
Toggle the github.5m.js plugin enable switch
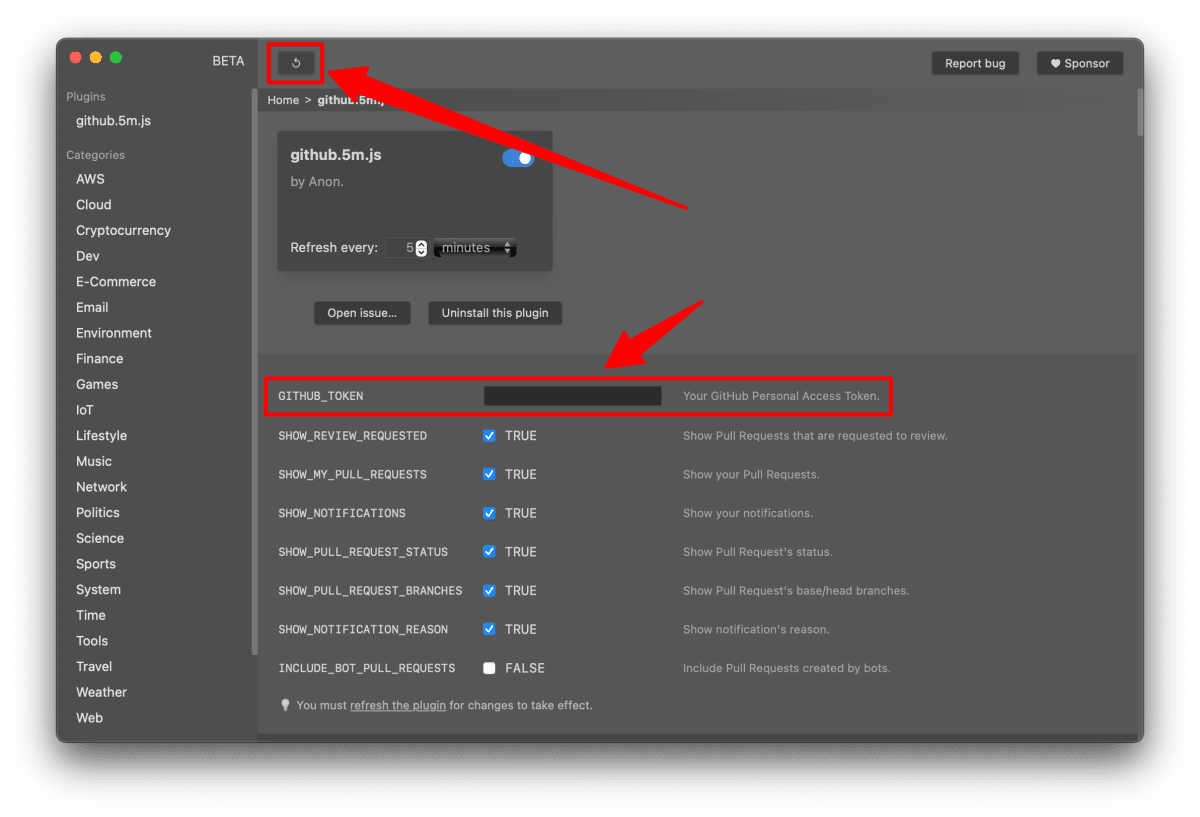[x=518, y=158]
